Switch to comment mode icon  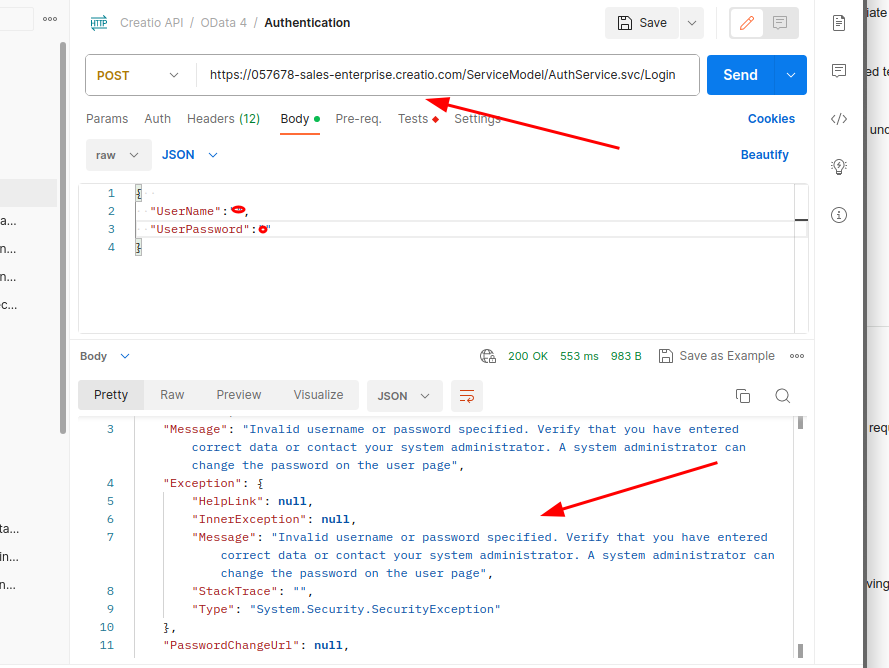pyautogui.click(x=780, y=23)
